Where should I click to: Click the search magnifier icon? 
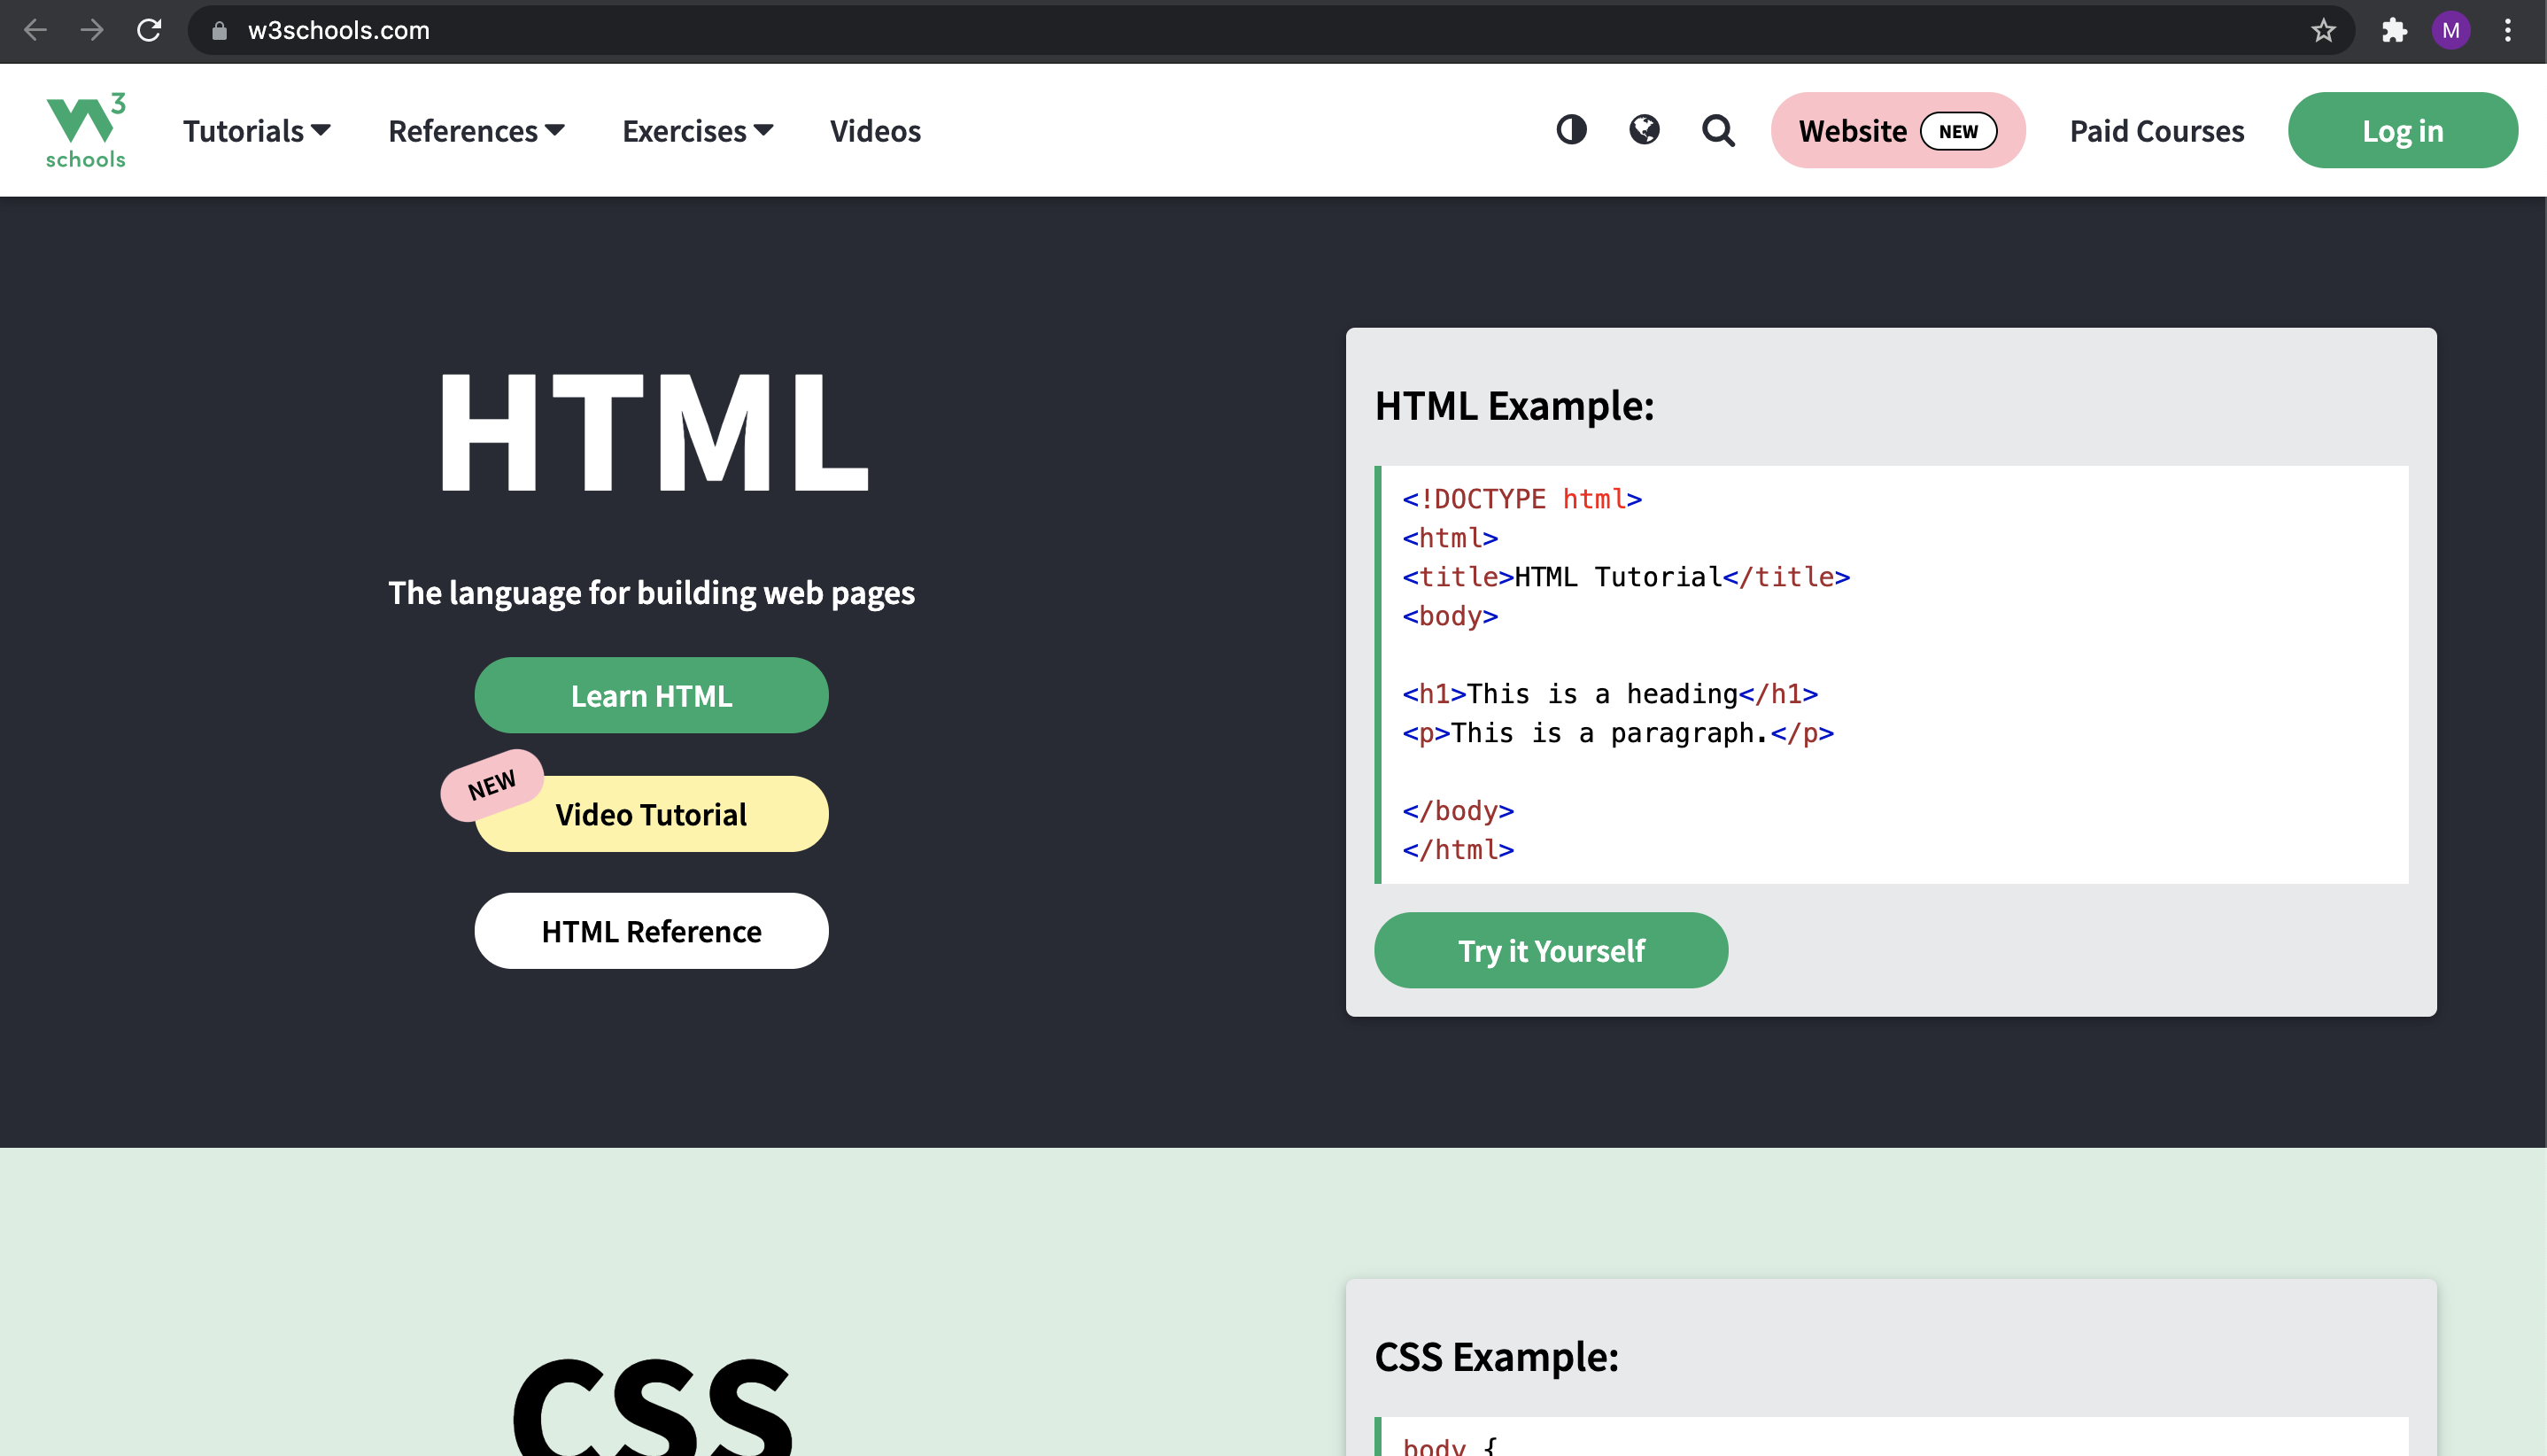1718,130
